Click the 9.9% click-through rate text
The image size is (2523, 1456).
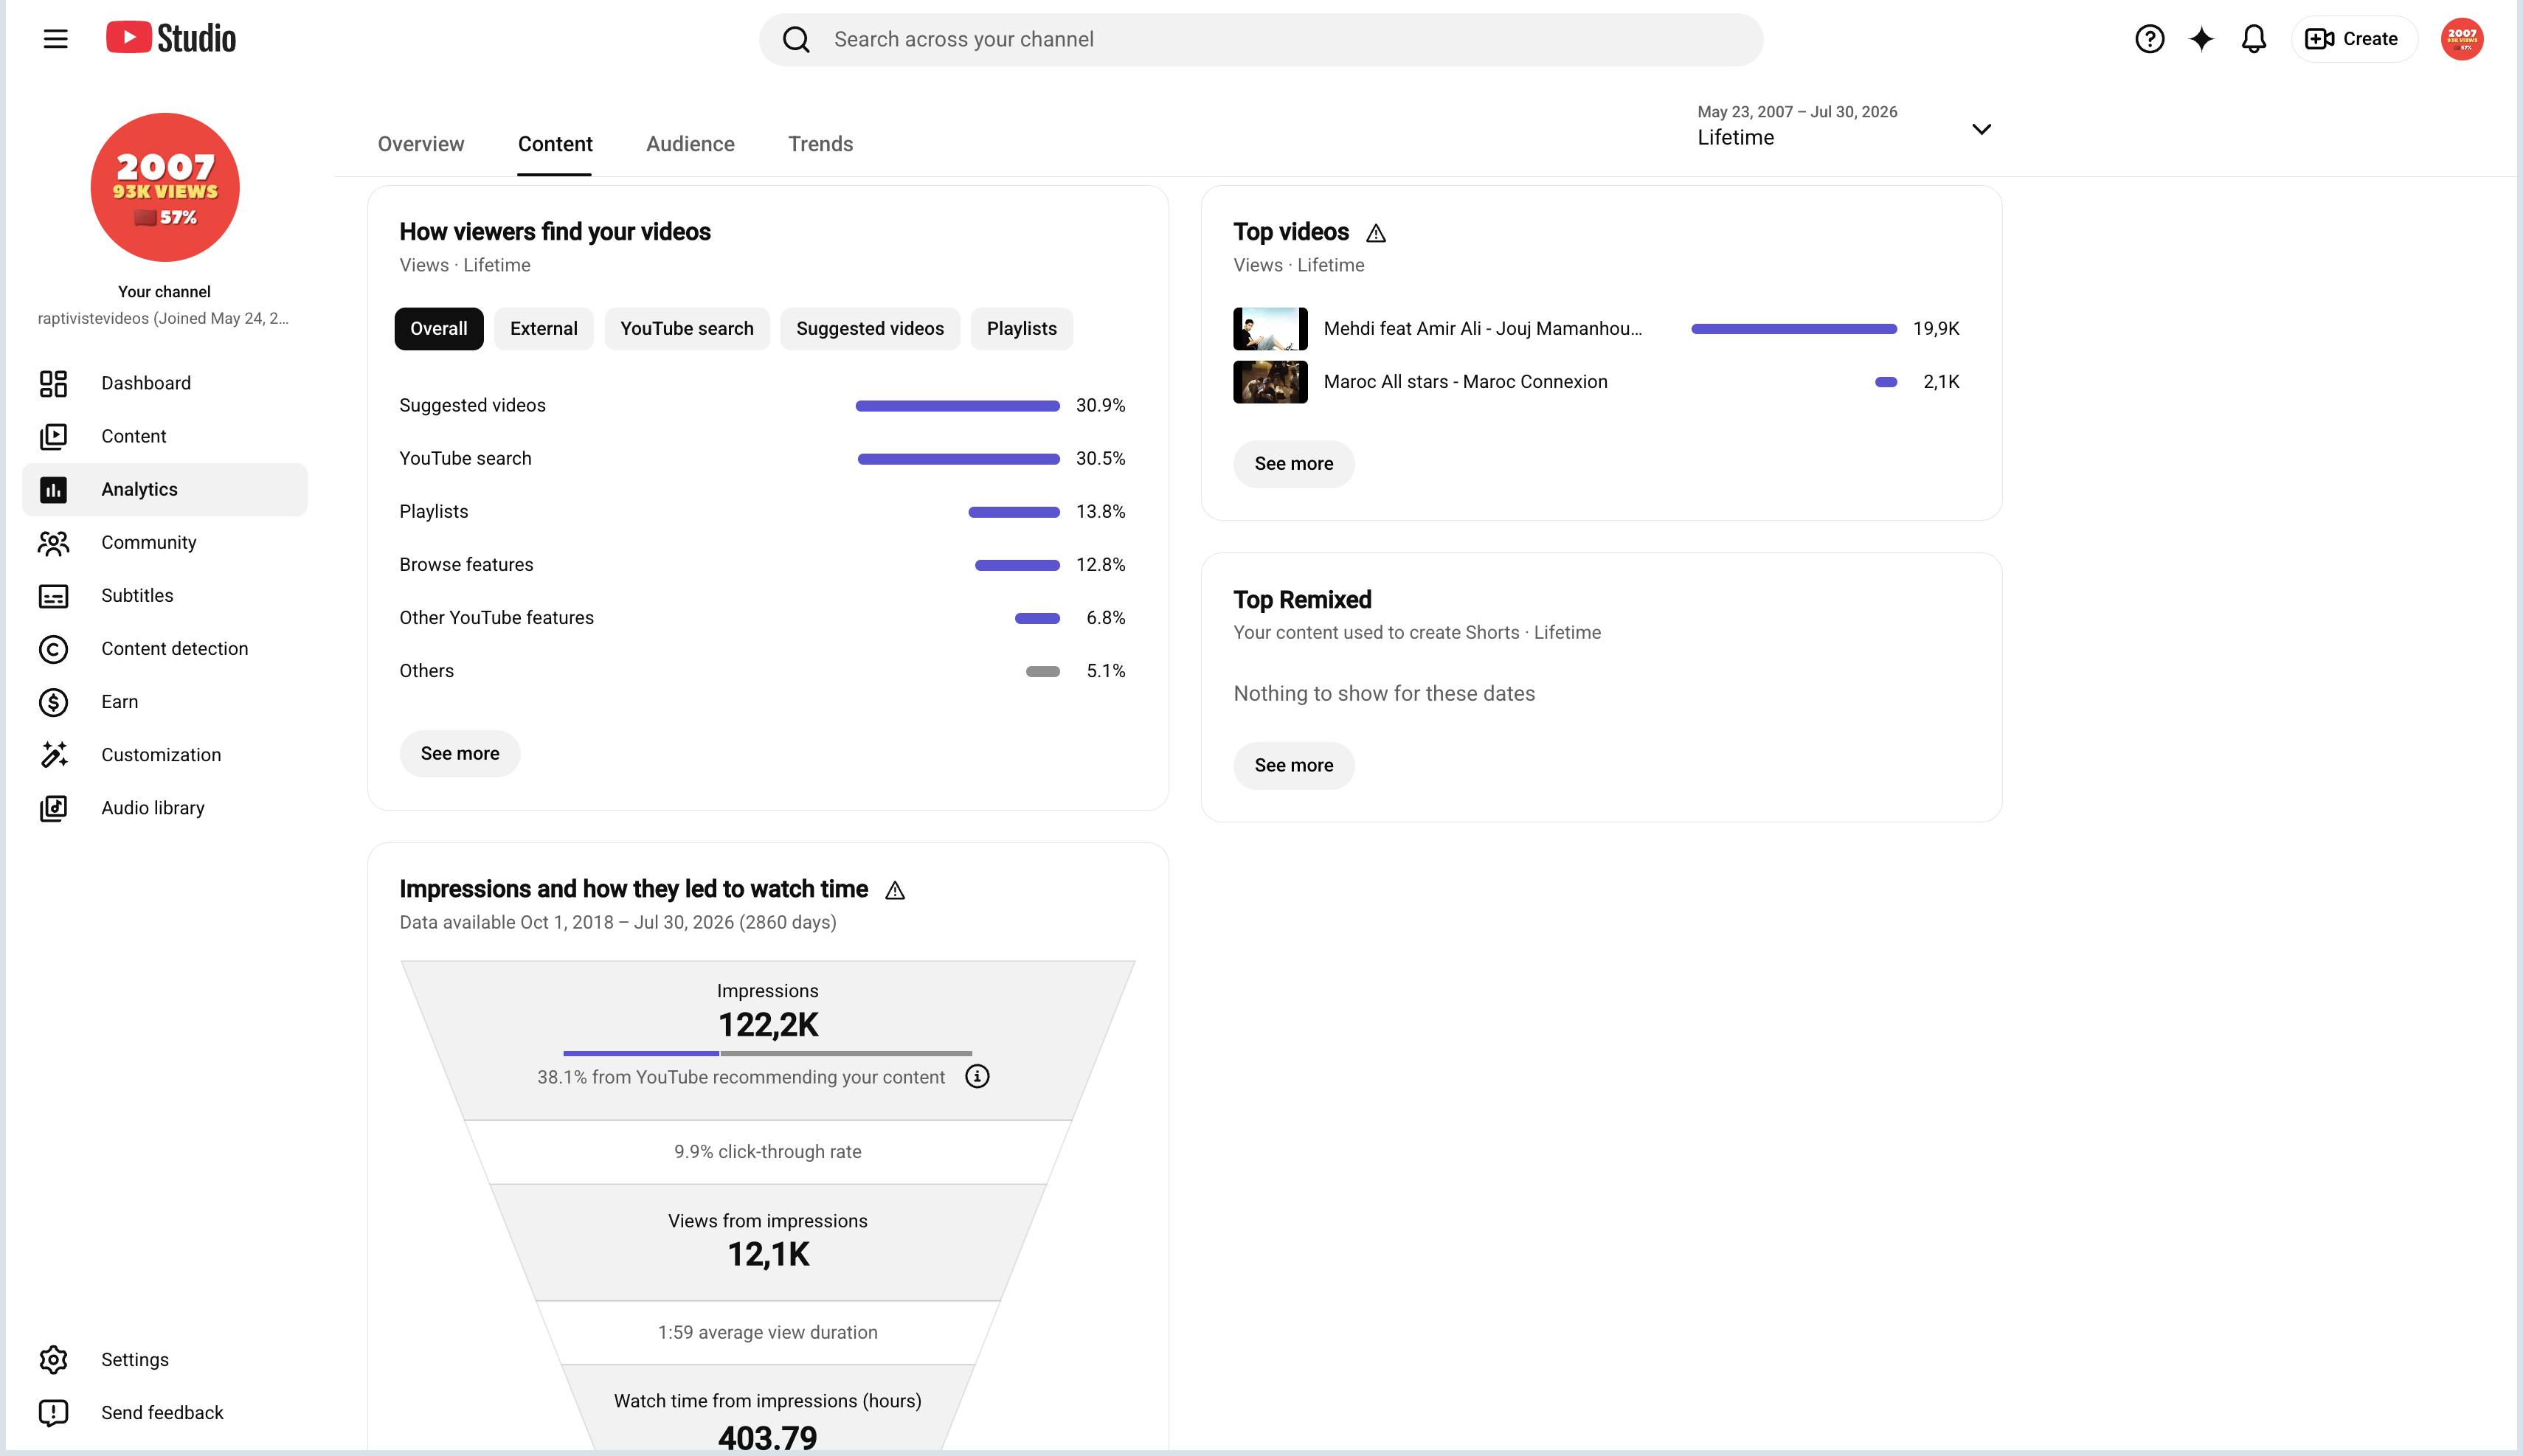[767, 1152]
